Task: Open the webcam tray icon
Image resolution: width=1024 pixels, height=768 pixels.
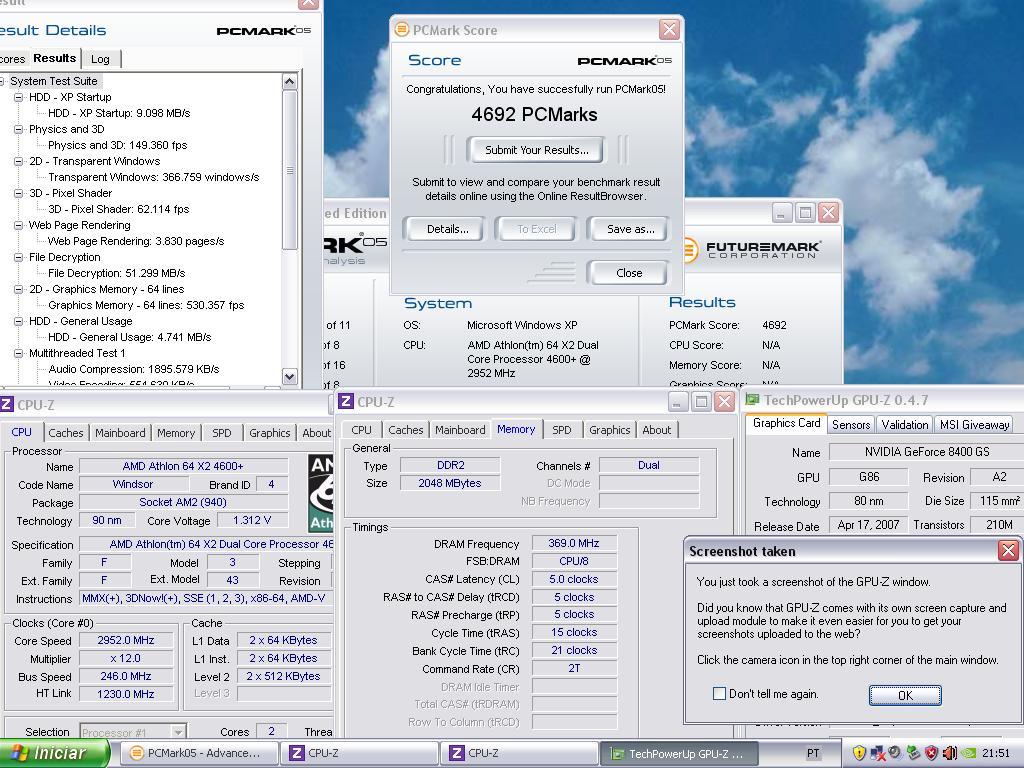Action: click(x=895, y=753)
